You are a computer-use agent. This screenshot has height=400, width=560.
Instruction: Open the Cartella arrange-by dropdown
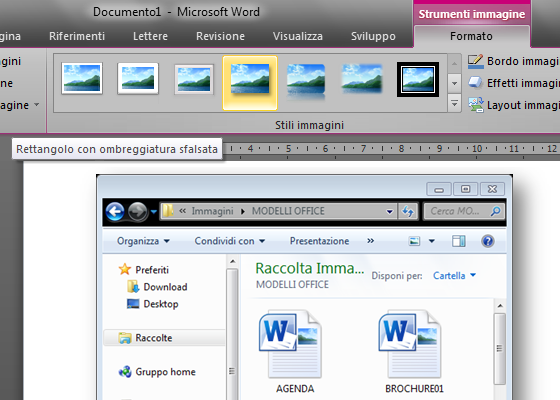[x=454, y=276]
